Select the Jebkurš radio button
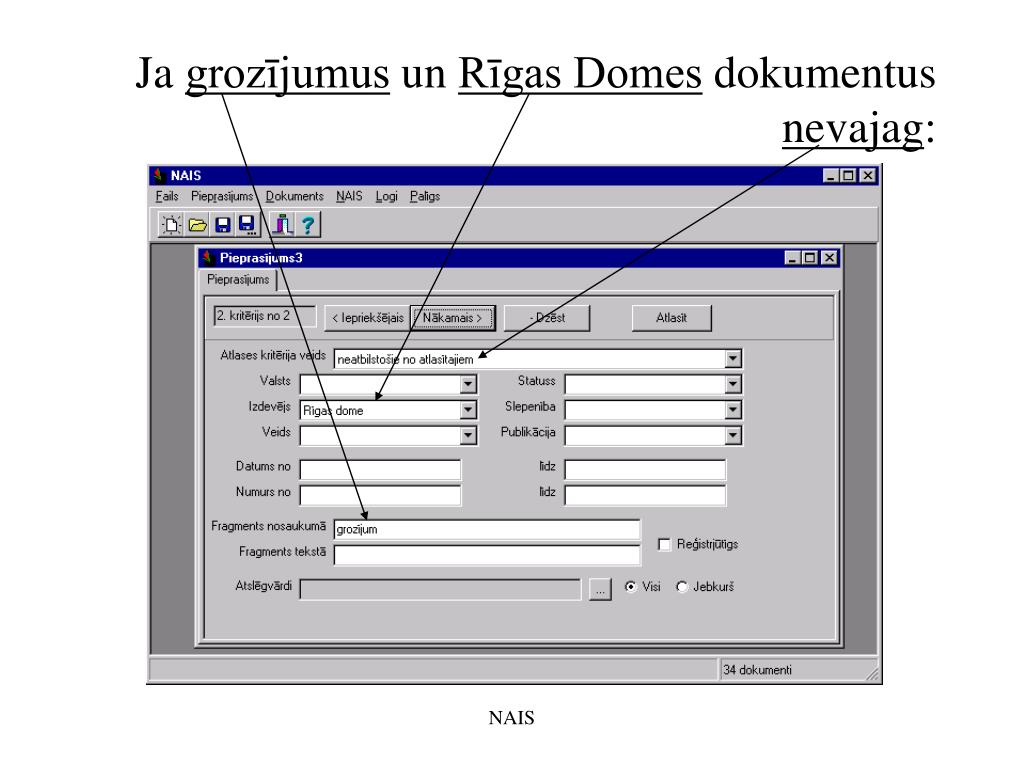This screenshot has width=1024, height=768. point(682,586)
